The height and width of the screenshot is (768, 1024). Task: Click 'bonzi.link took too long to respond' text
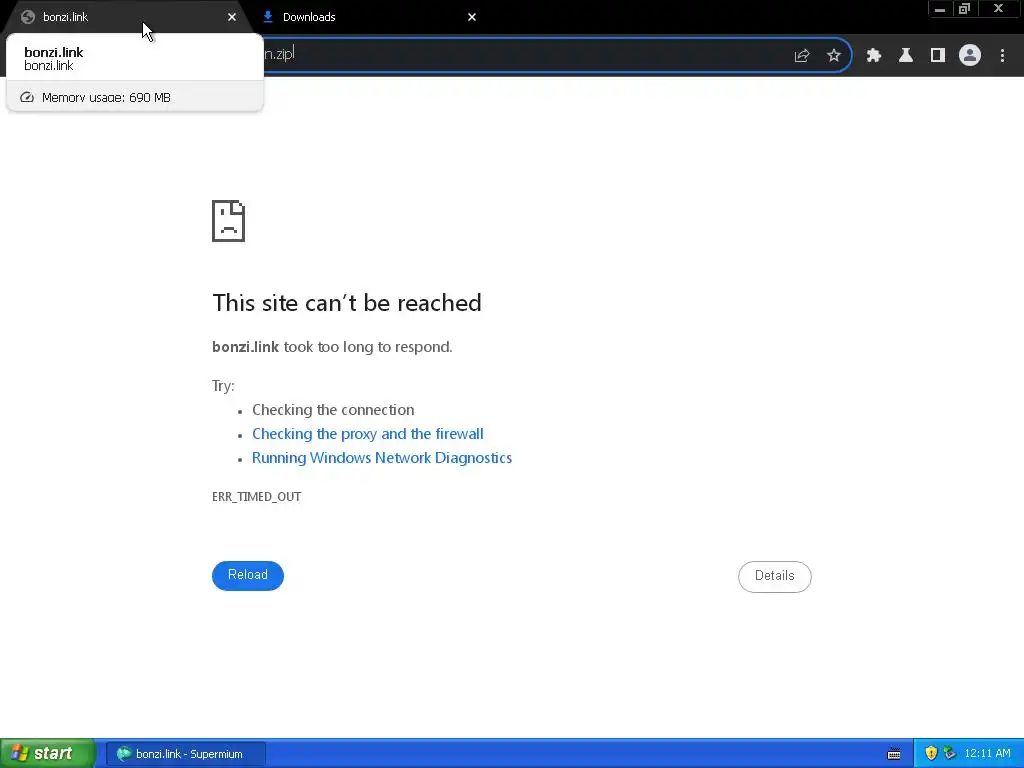pos(332,347)
